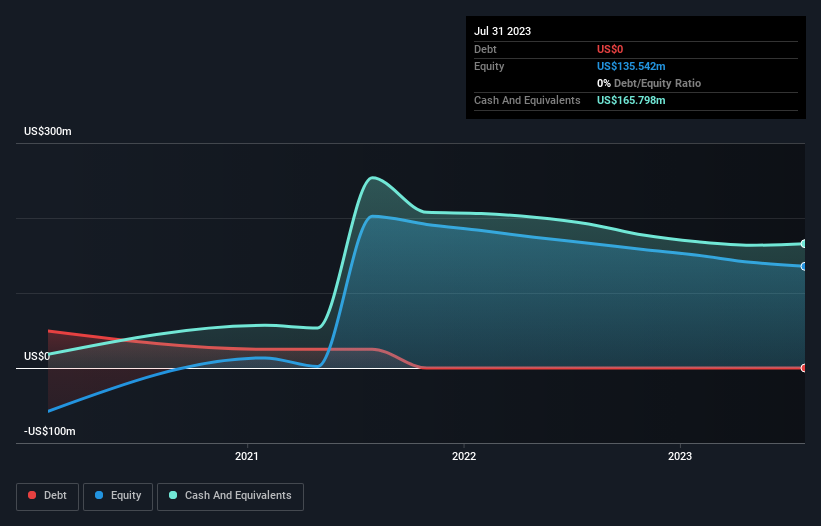
Task: Click the teal Cash legend dot
Action: (173, 495)
